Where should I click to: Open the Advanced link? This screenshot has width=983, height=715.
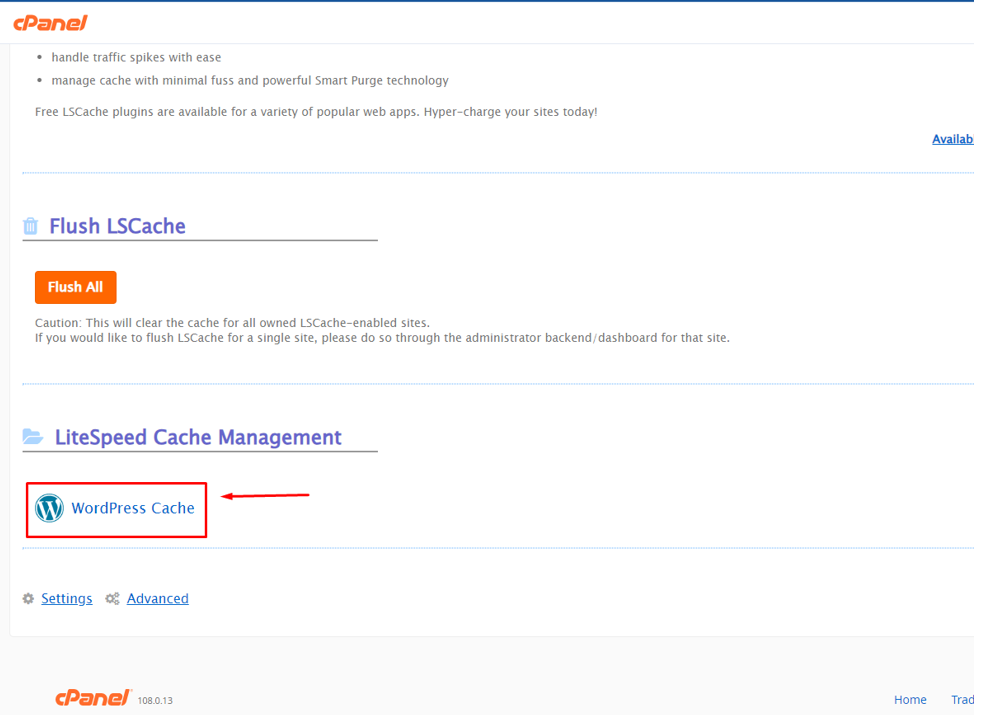(157, 598)
